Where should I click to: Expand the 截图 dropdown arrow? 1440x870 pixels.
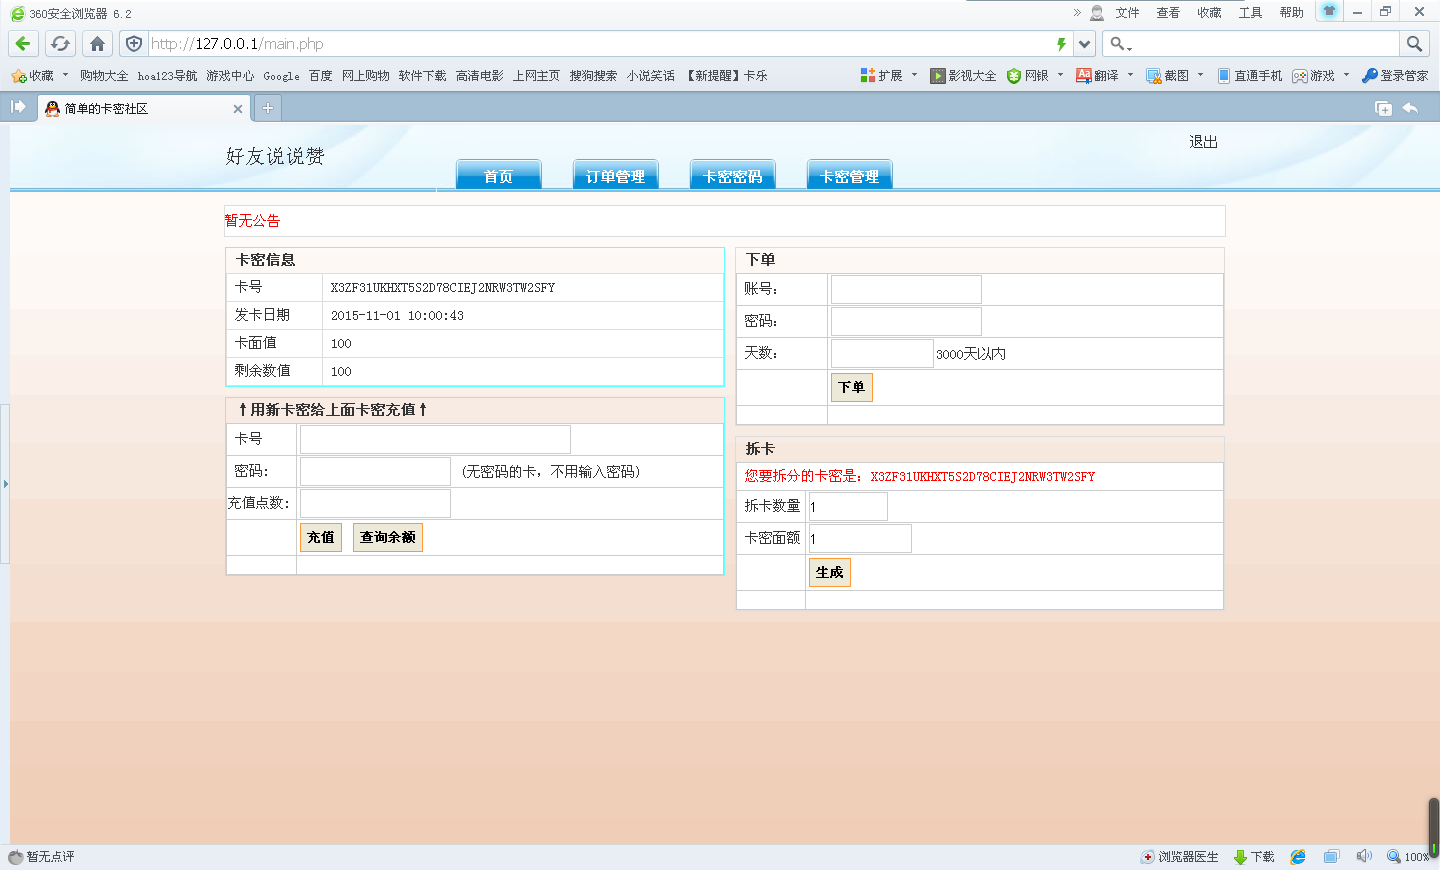(x=1200, y=75)
